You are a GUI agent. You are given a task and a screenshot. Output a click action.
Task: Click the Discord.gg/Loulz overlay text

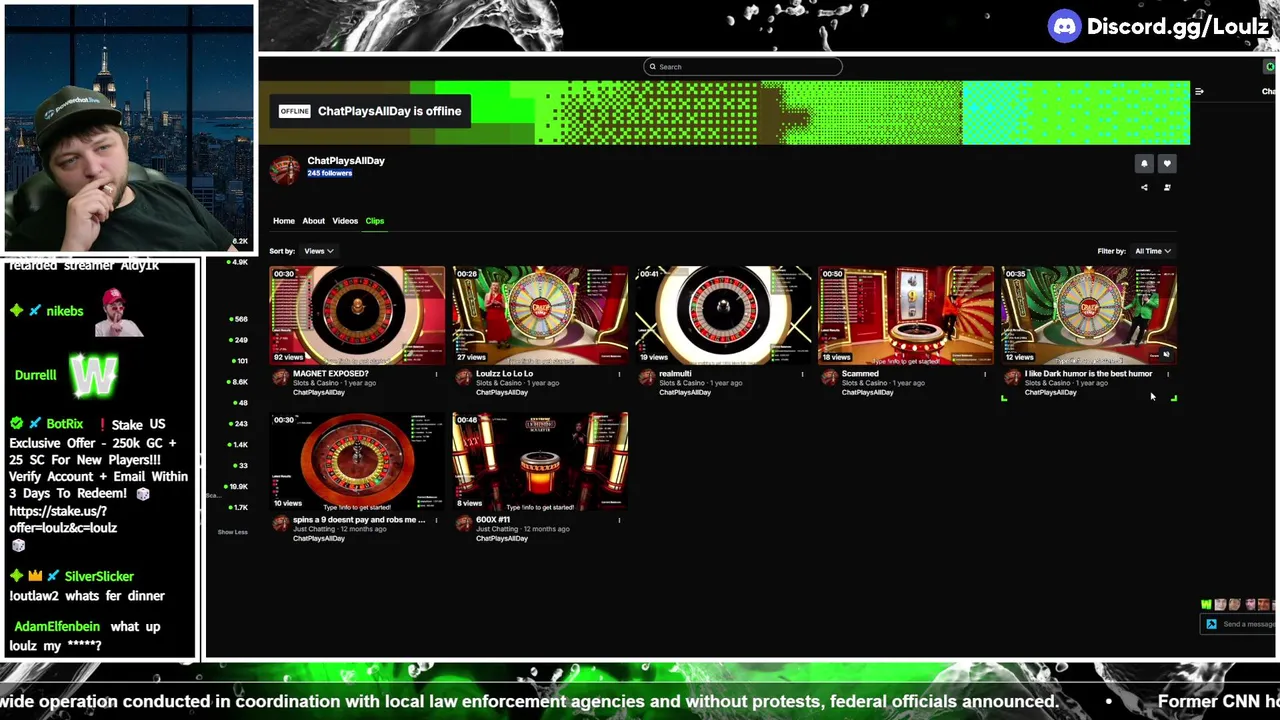(1177, 27)
